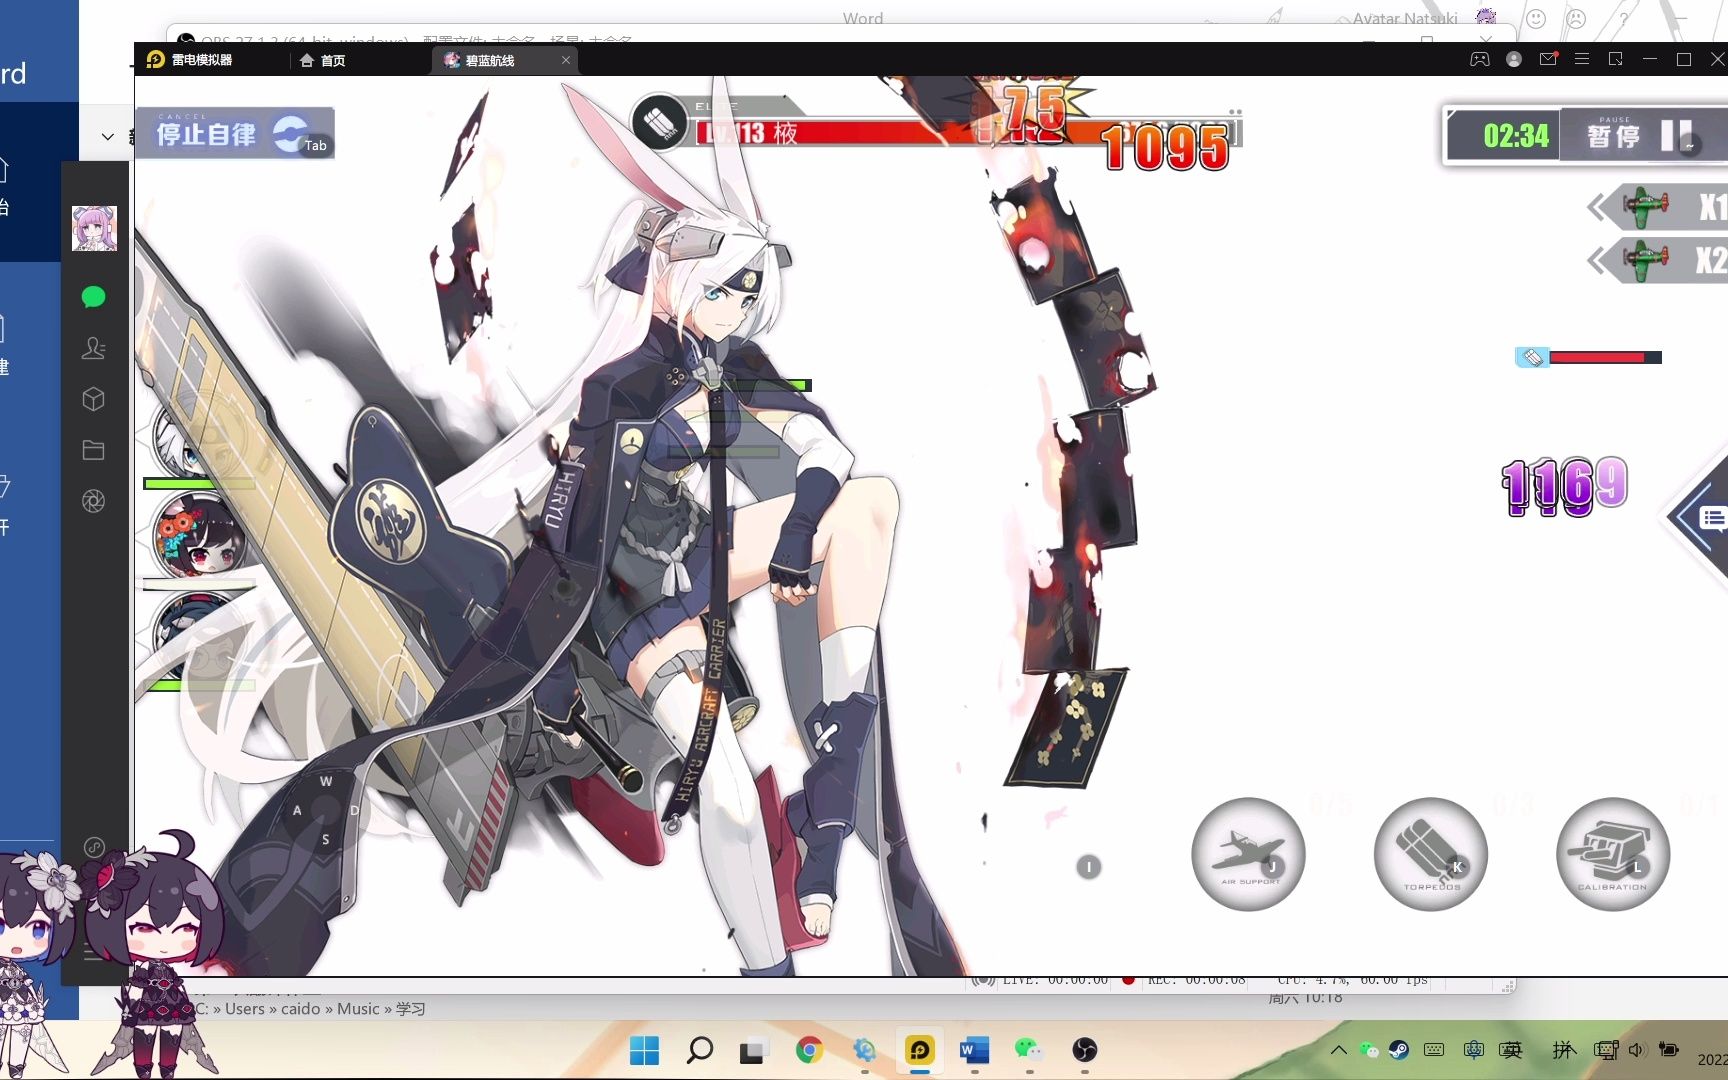Image resolution: width=1728 pixels, height=1080 pixels.
Task: Click the emulator window pop-out icon
Action: (1616, 60)
